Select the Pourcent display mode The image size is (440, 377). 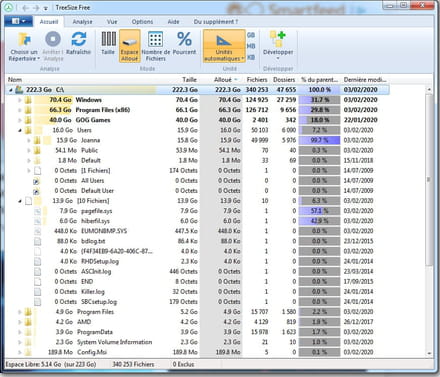tap(184, 43)
